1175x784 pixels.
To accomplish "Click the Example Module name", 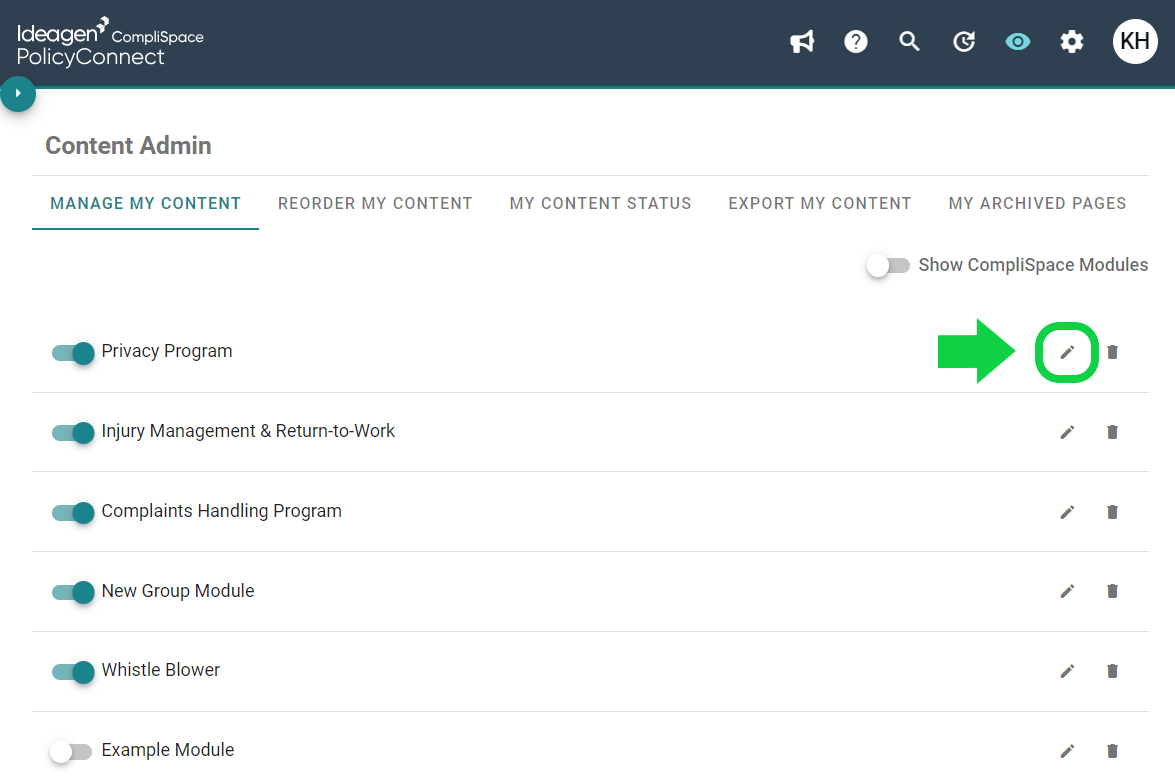I will coord(168,750).
